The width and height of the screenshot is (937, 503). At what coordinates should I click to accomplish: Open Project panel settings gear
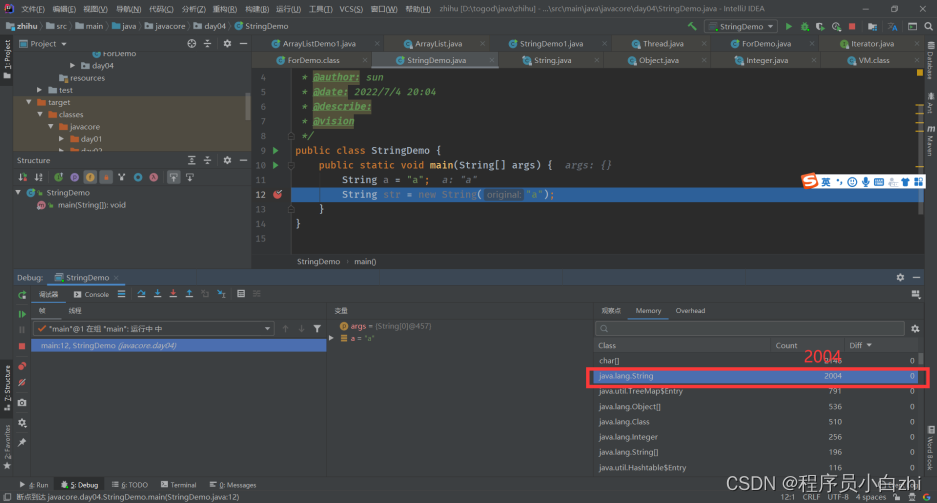point(227,44)
